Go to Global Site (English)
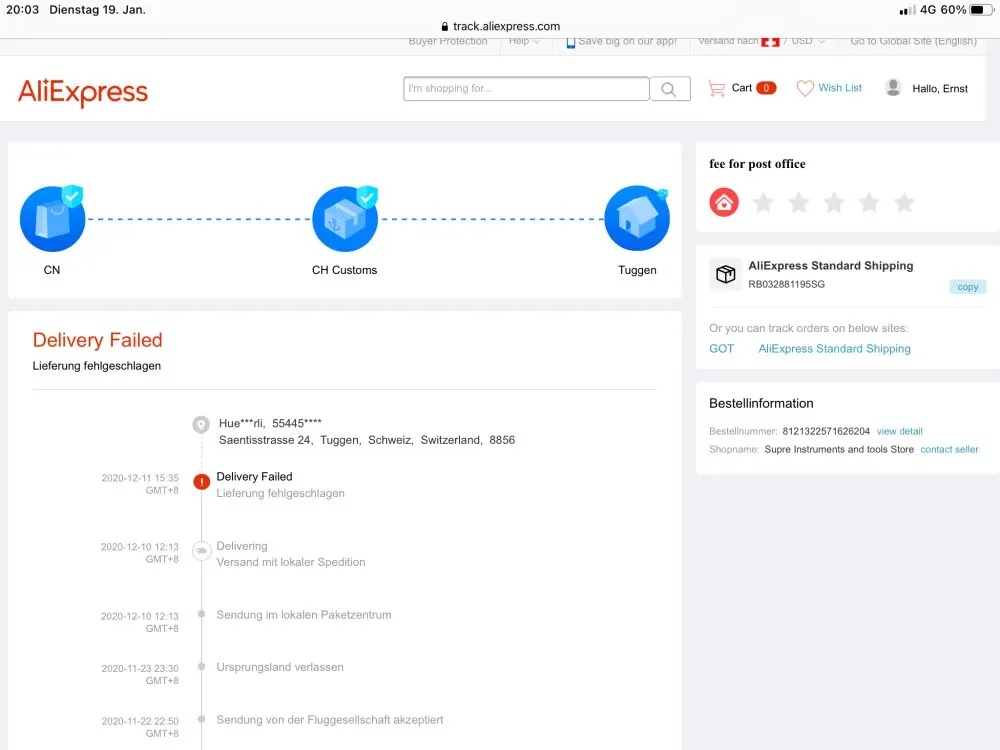 coord(913,41)
